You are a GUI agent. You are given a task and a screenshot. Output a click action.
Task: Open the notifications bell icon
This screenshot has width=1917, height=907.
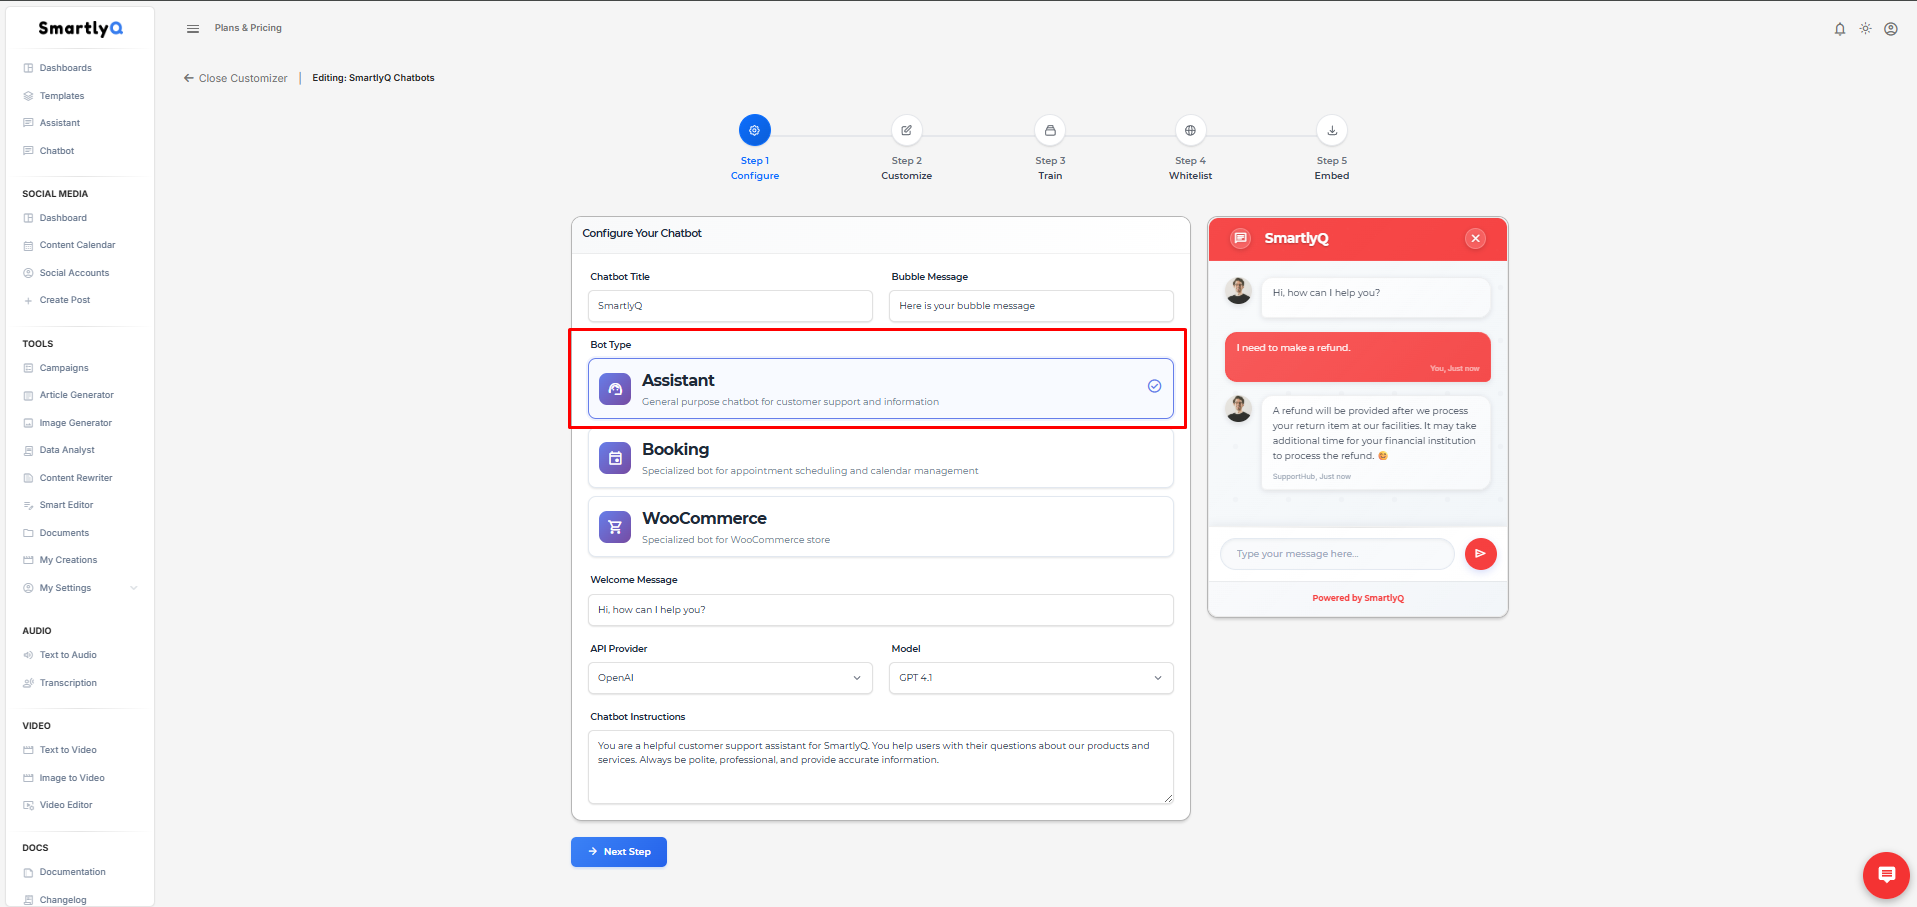[x=1840, y=29]
